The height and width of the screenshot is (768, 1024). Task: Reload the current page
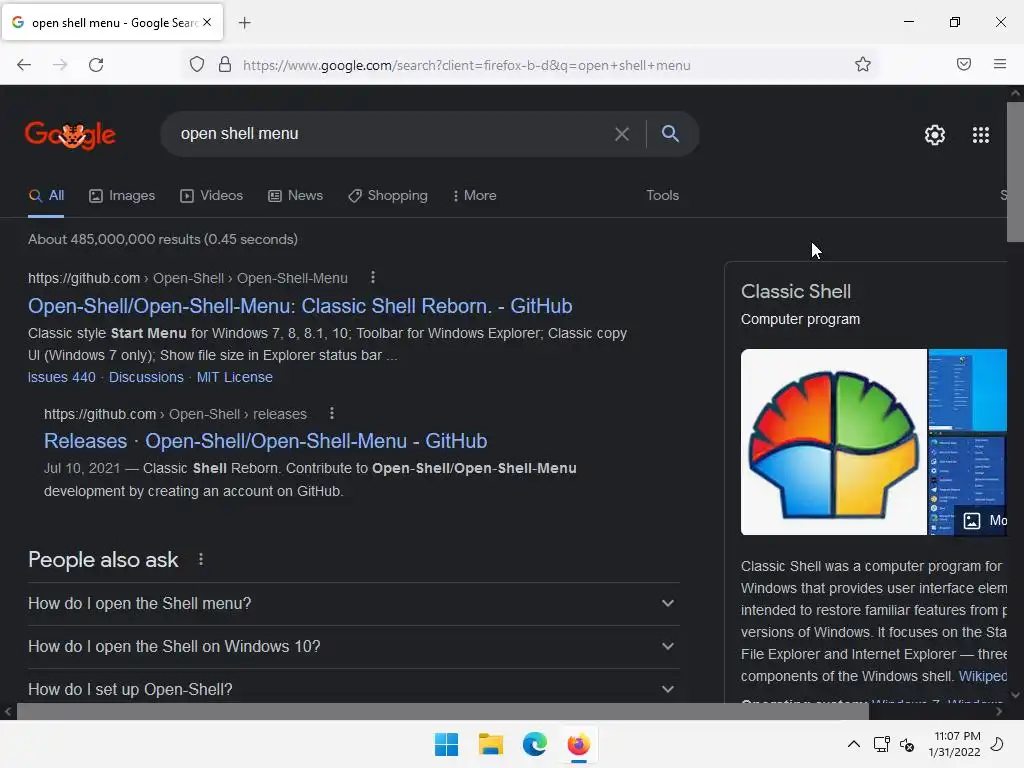point(96,65)
